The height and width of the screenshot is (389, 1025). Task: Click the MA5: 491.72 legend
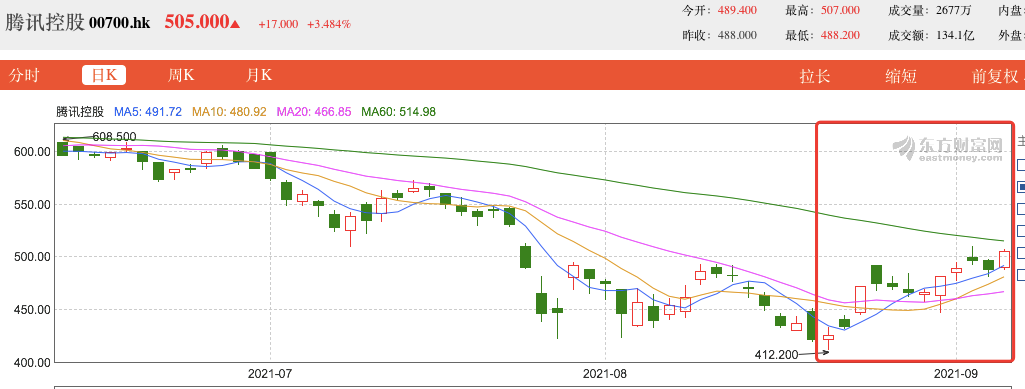tap(148, 112)
